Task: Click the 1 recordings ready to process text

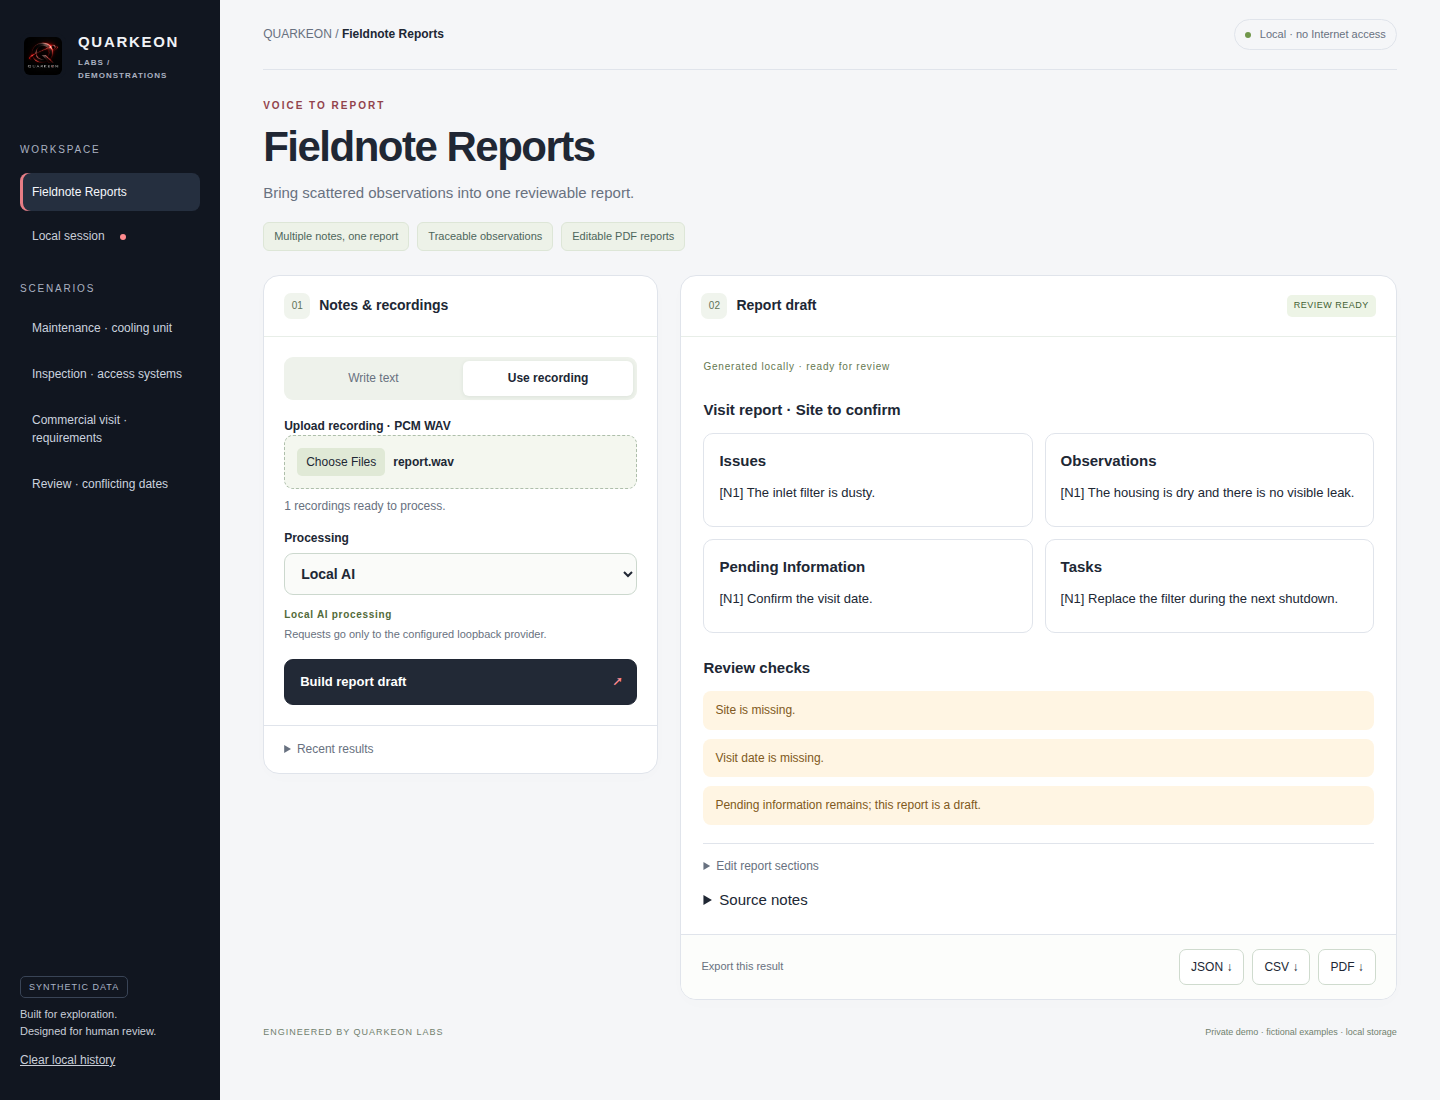Action: [365, 506]
